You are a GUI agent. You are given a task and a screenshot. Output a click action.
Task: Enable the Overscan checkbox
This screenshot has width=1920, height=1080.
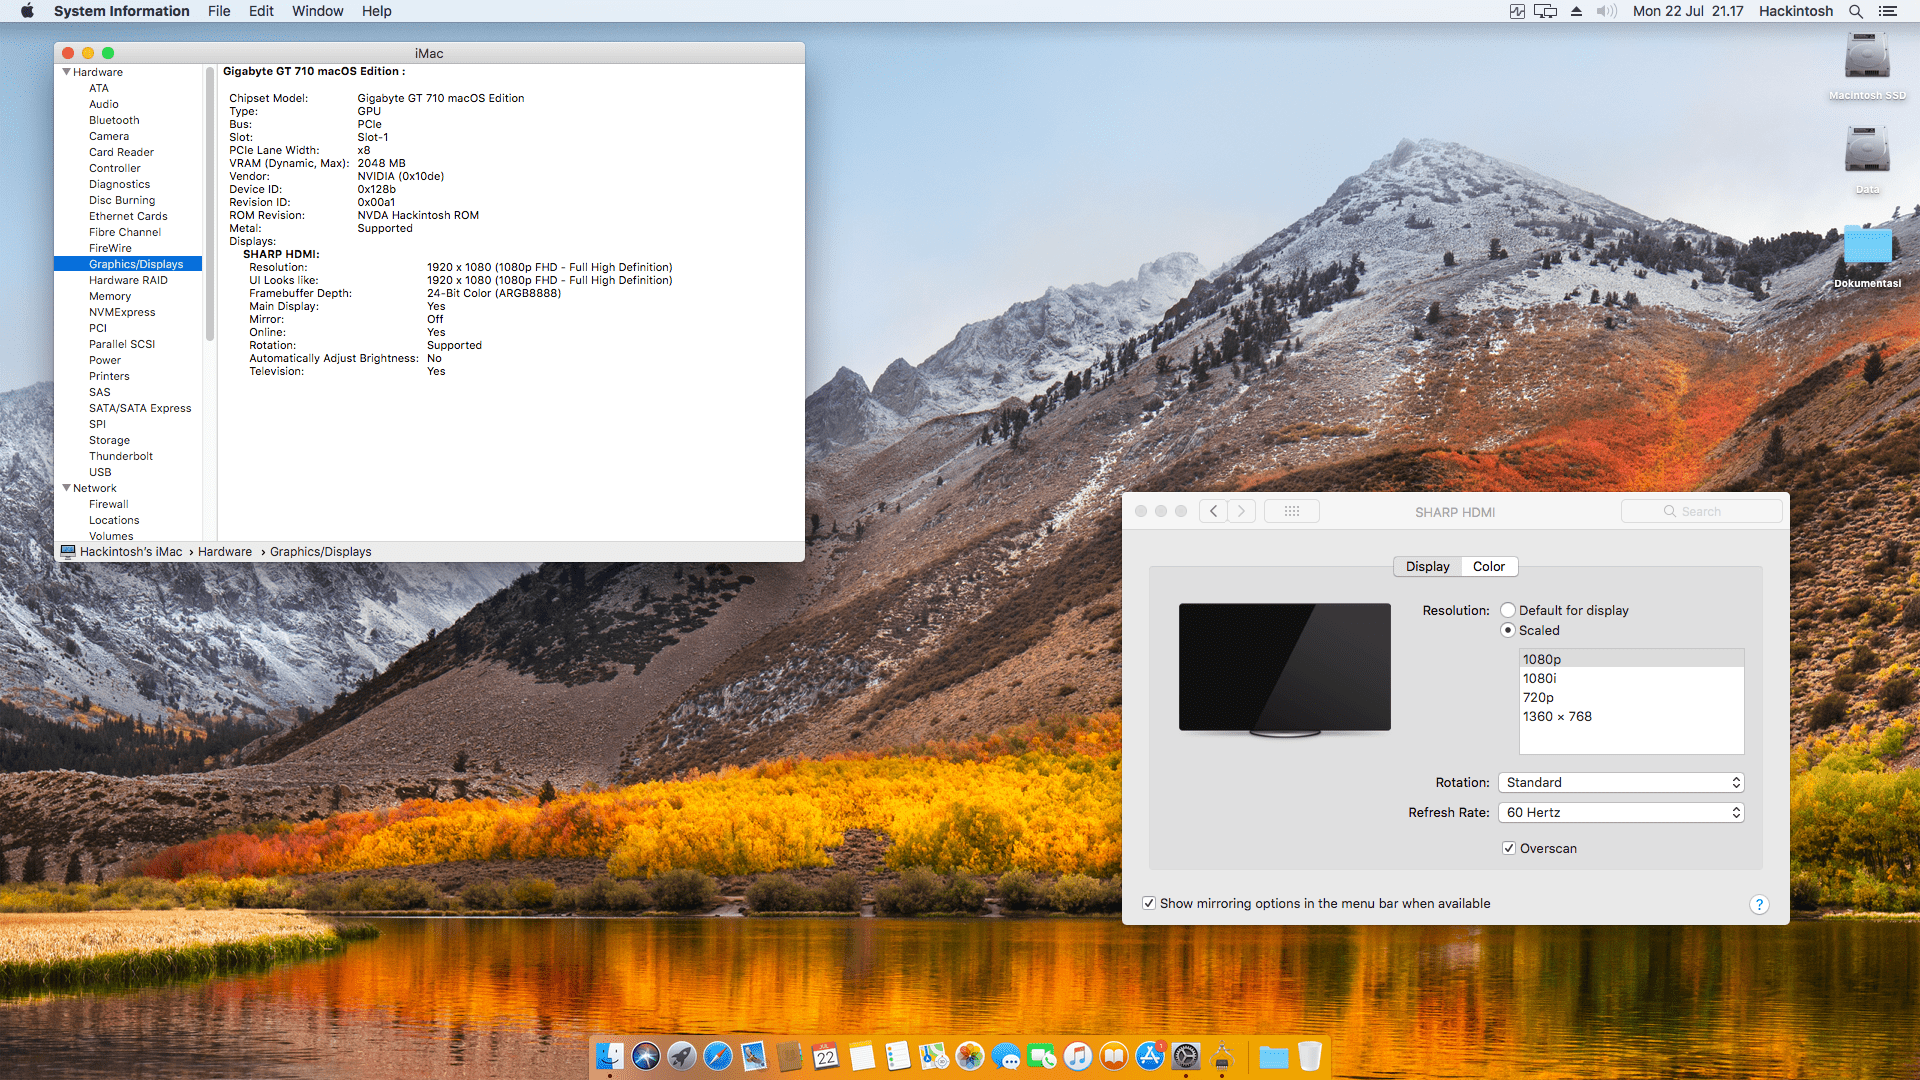point(1509,848)
